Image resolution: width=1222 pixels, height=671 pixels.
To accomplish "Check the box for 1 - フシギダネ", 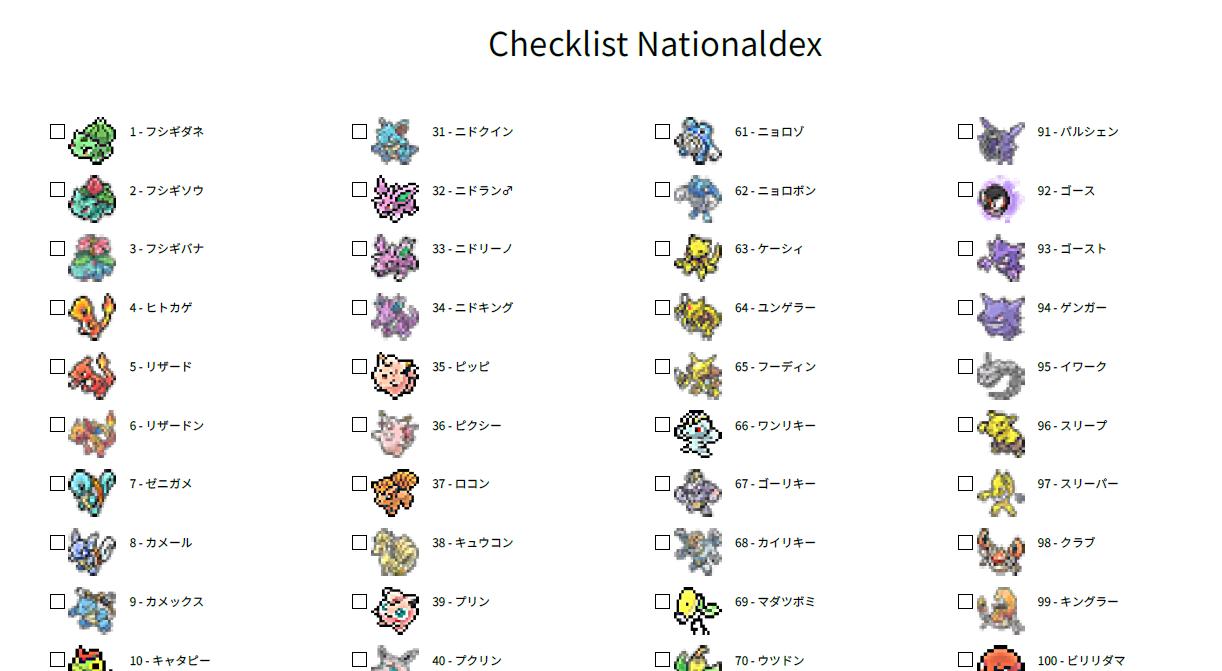I will [57, 131].
